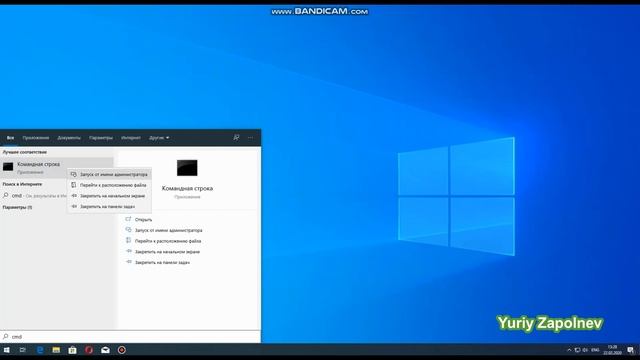Launch the Opera browser taskbar icon
The width and height of the screenshot is (640, 360).
click(89, 350)
